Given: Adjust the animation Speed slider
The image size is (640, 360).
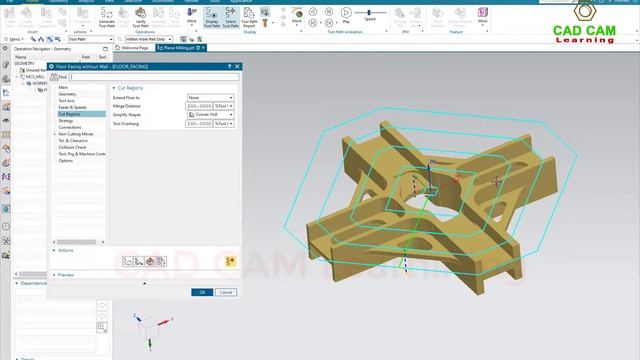Looking at the screenshot, I should [x=369, y=13].
